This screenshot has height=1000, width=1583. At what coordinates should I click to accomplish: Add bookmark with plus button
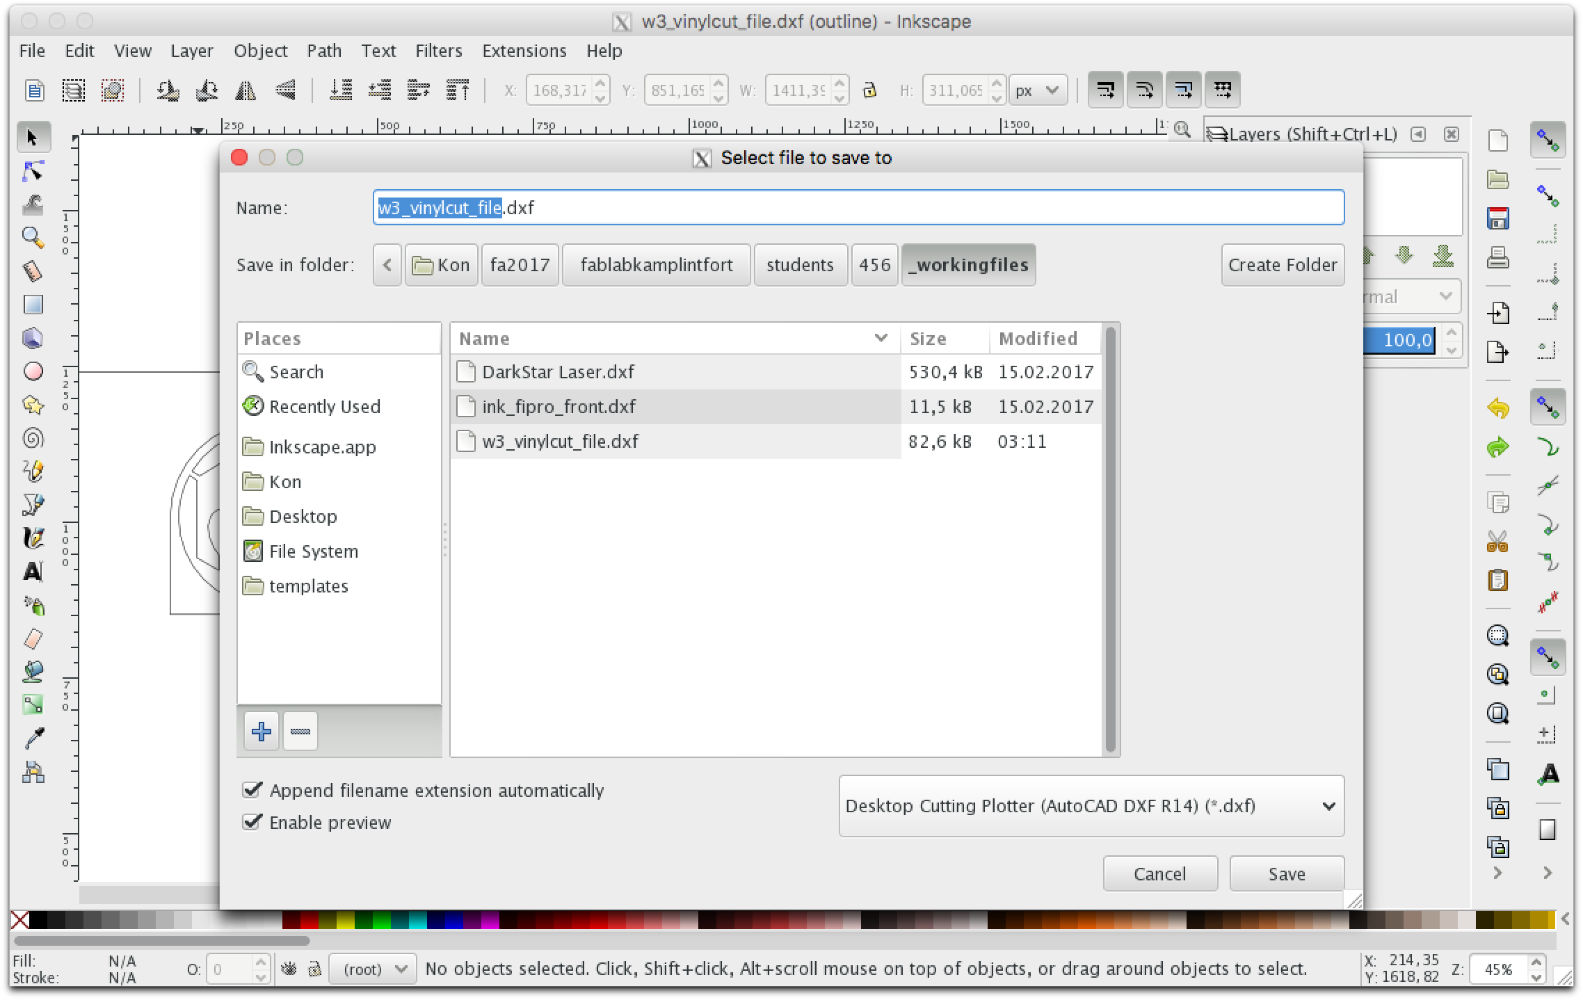coord(262,732)
